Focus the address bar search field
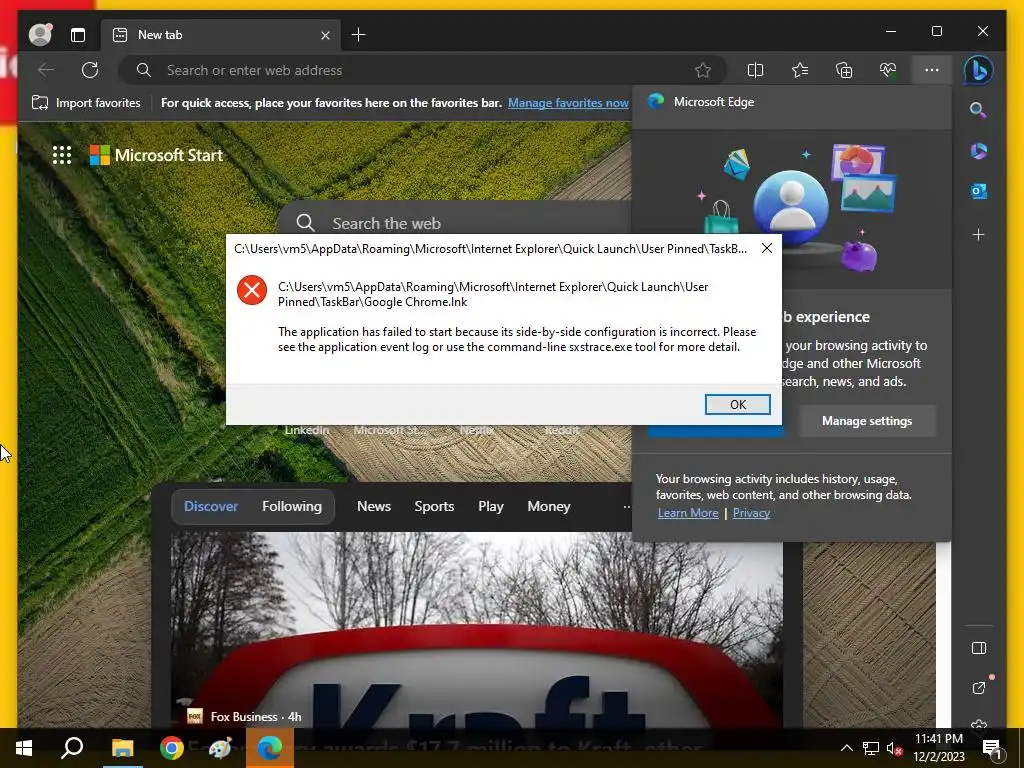 (x=422, y=70)
